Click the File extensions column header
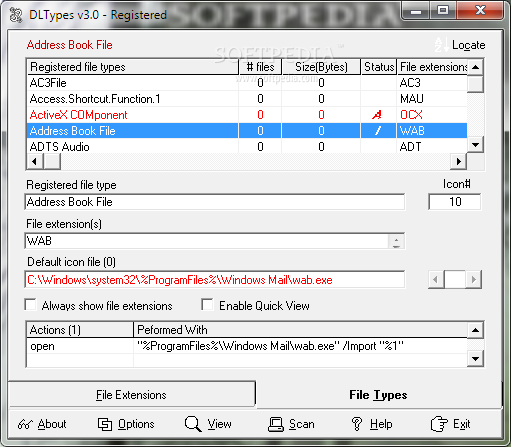 [x=432, y=67]
